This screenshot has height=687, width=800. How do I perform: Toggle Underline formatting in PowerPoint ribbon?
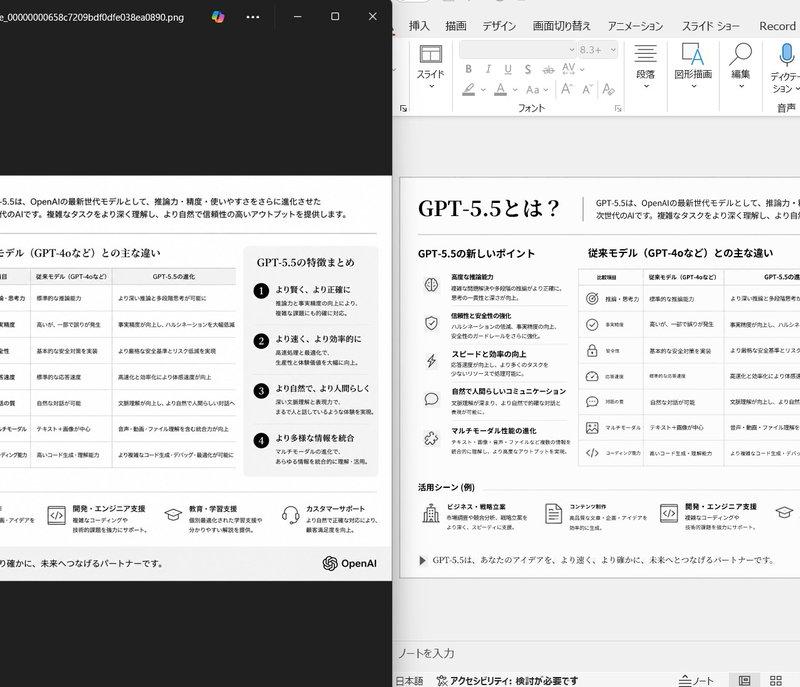coord(508,69)
